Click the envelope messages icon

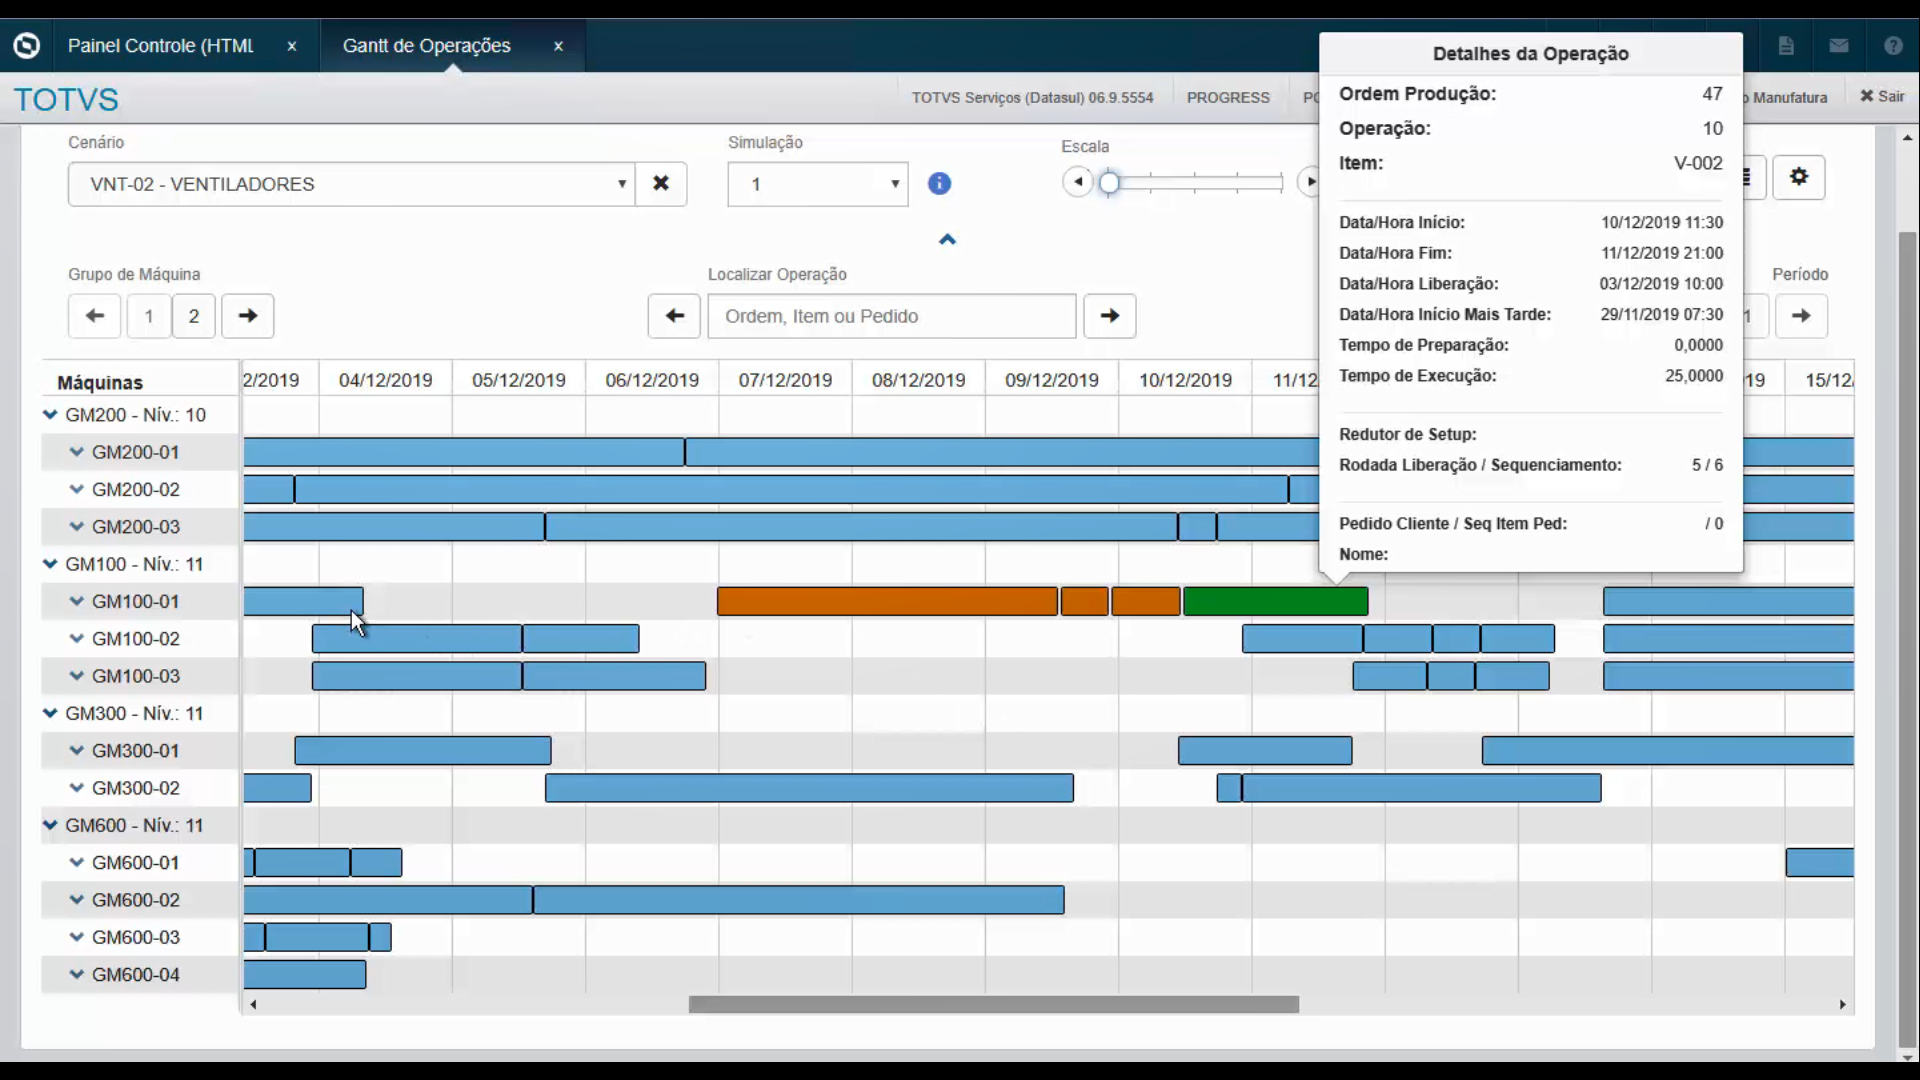(x=1839, y=46)
